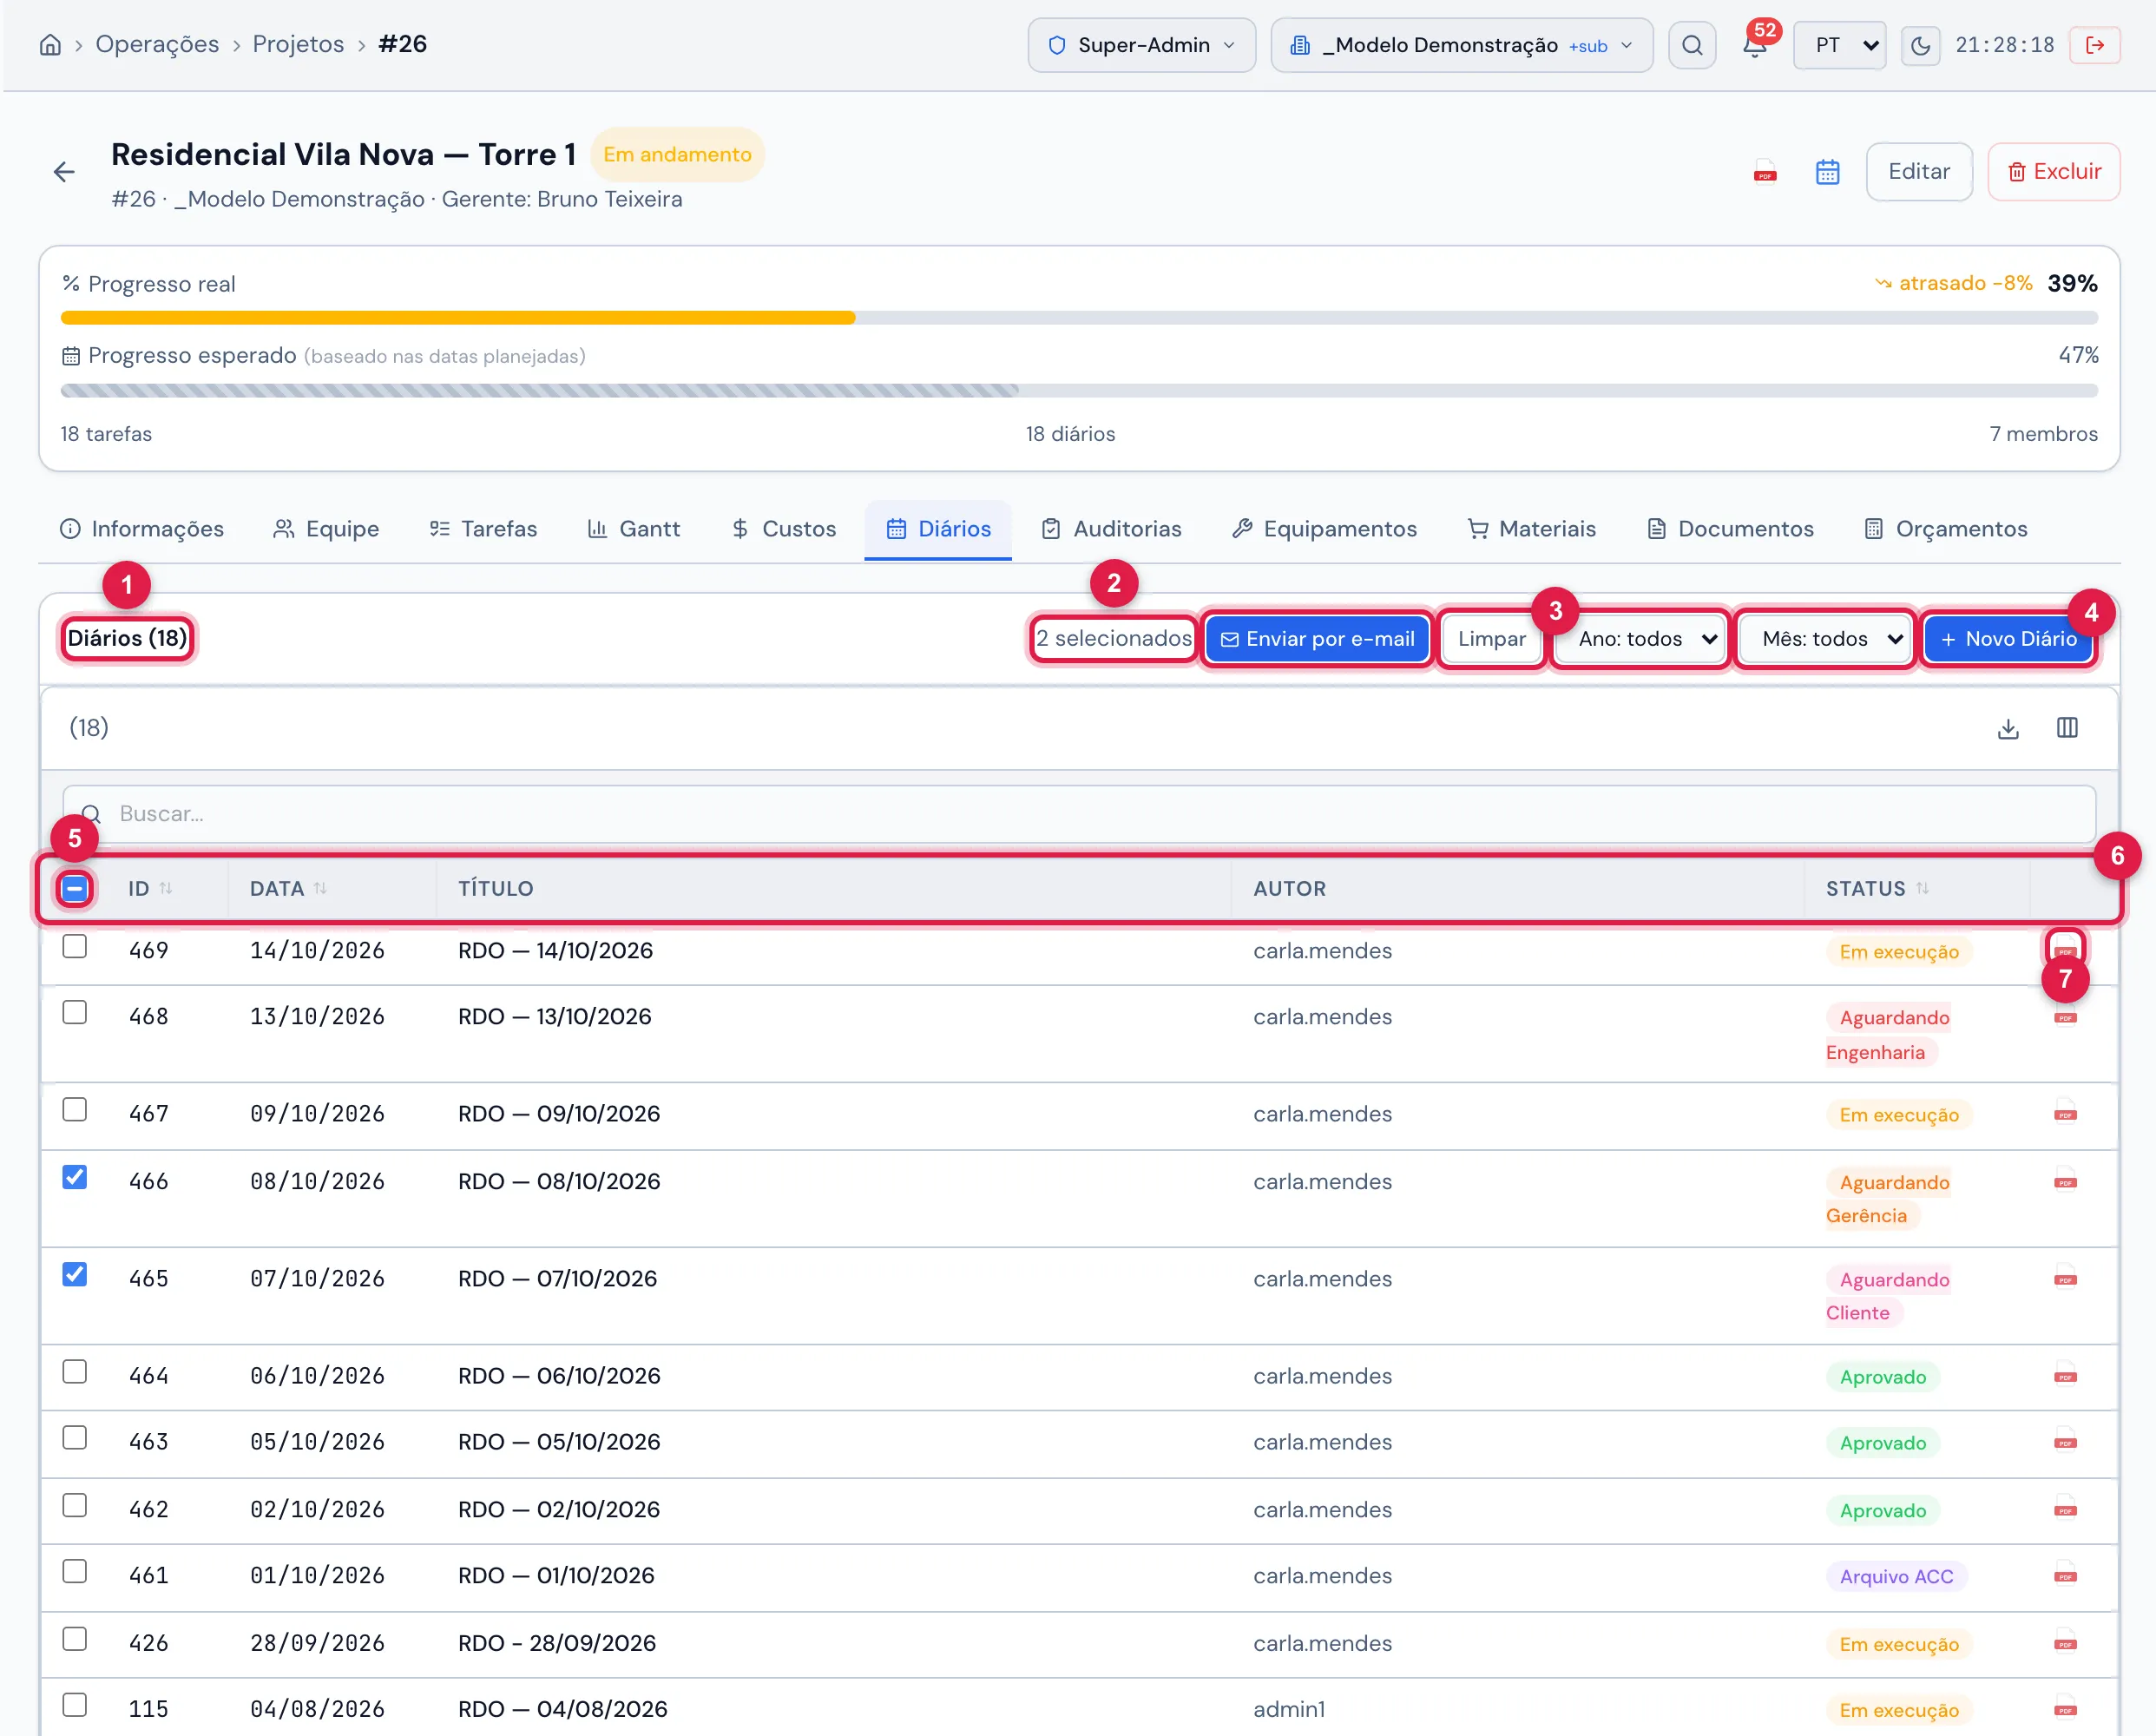
Task: Open PDF for diary 466
Action: tap(2065, 1181)
